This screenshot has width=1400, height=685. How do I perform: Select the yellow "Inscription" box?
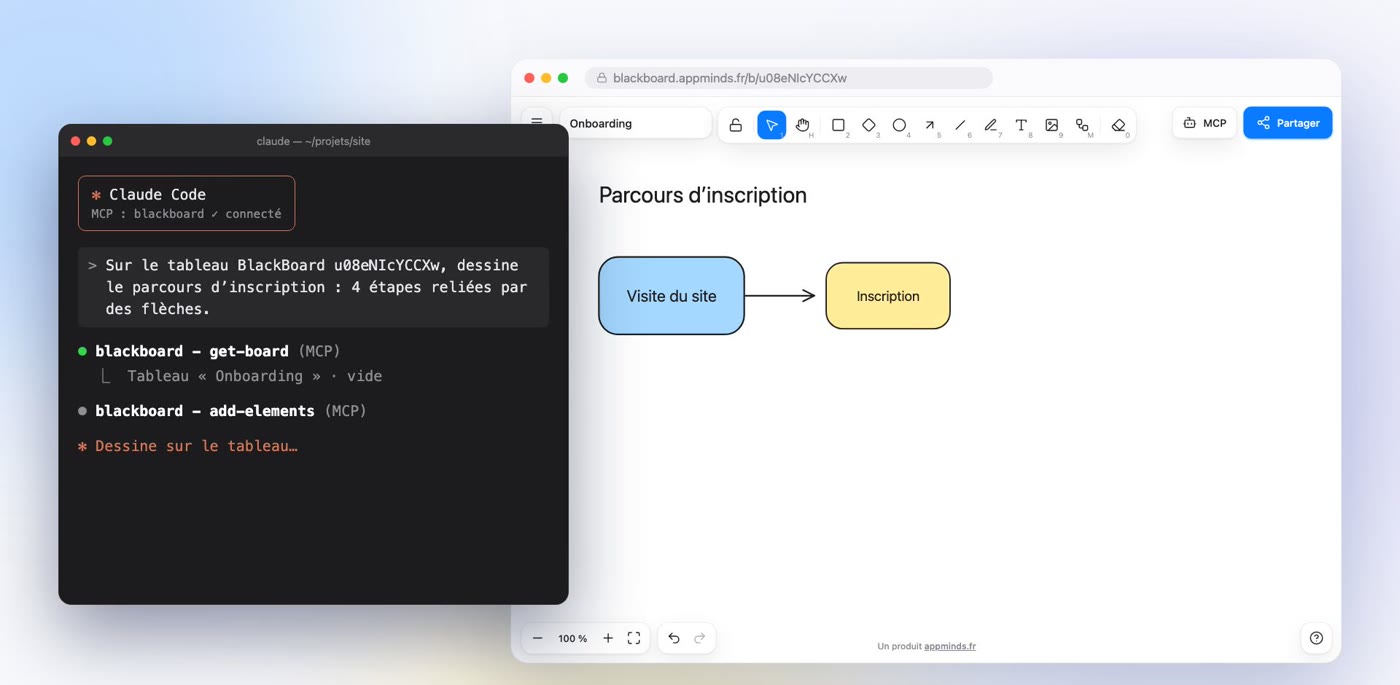tap(888, 296)
